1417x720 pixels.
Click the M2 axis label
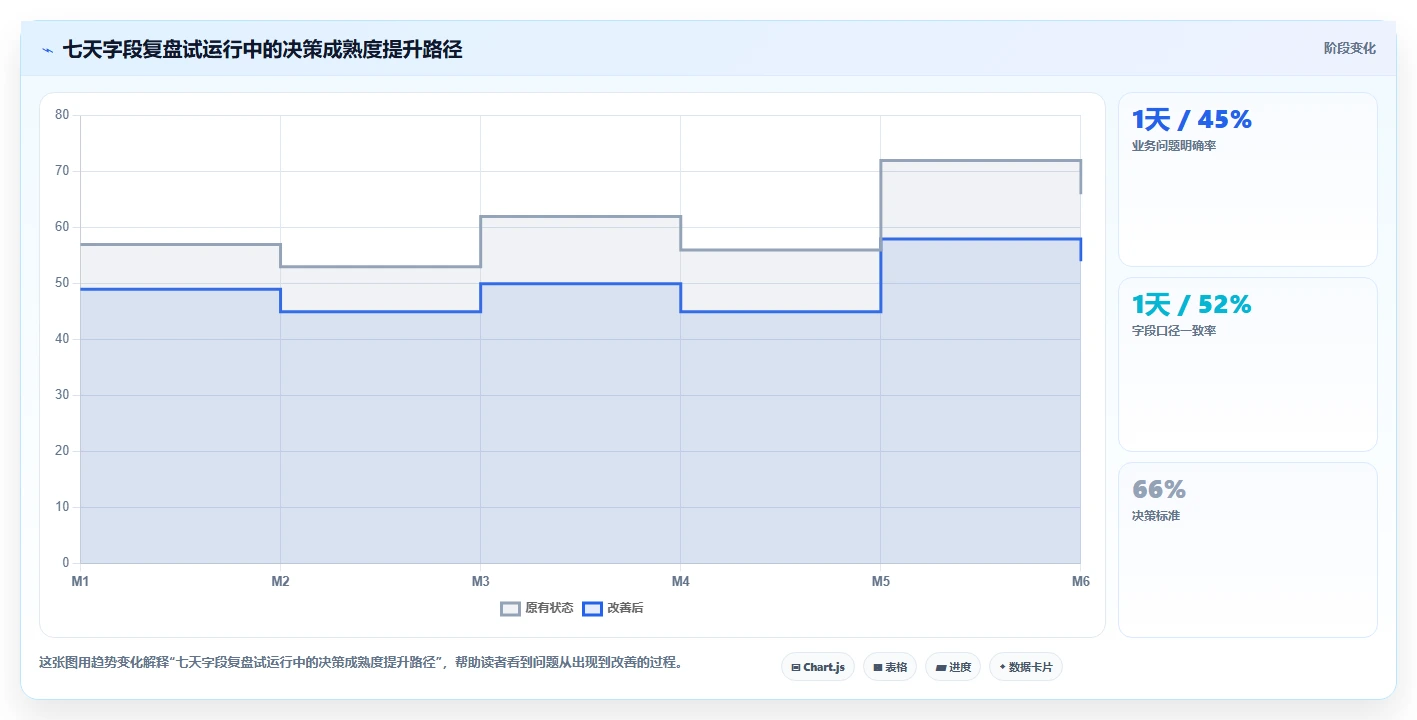tap(280, 581)
